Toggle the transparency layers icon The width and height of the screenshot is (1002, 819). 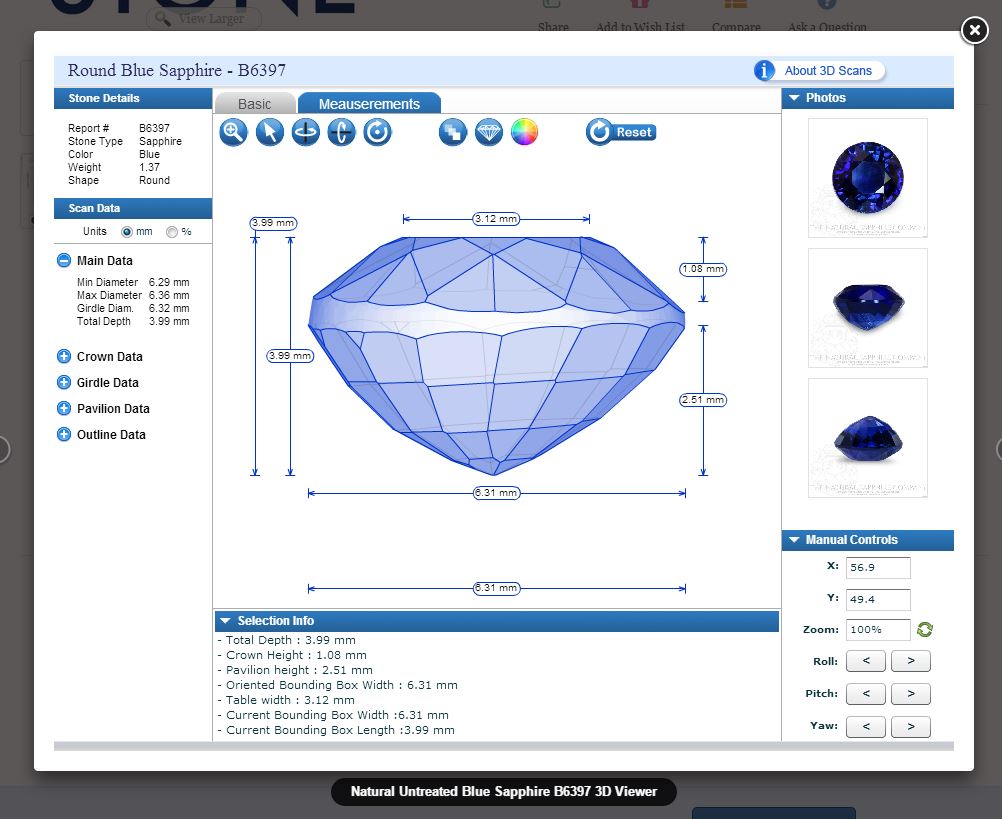click(x=453, y=132)
